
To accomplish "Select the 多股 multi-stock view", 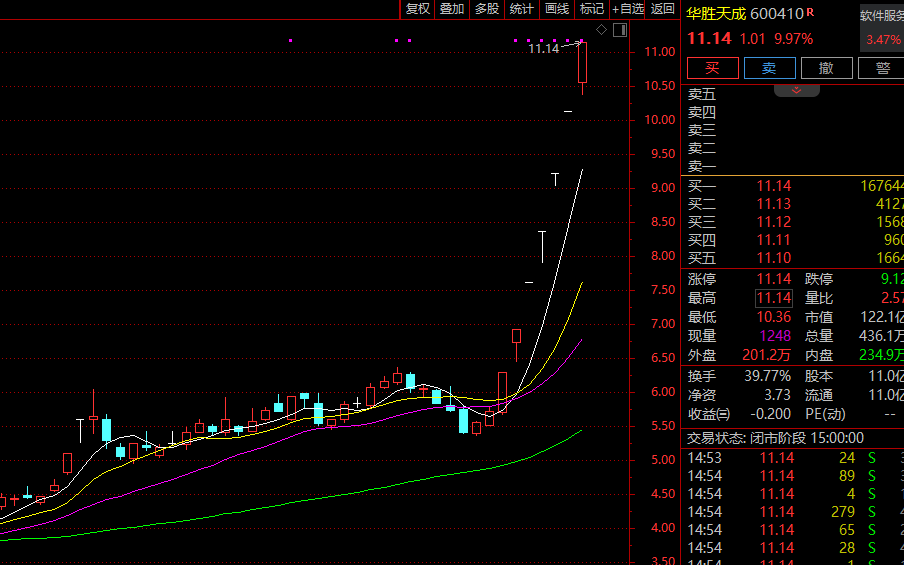I will coord(487,9).
